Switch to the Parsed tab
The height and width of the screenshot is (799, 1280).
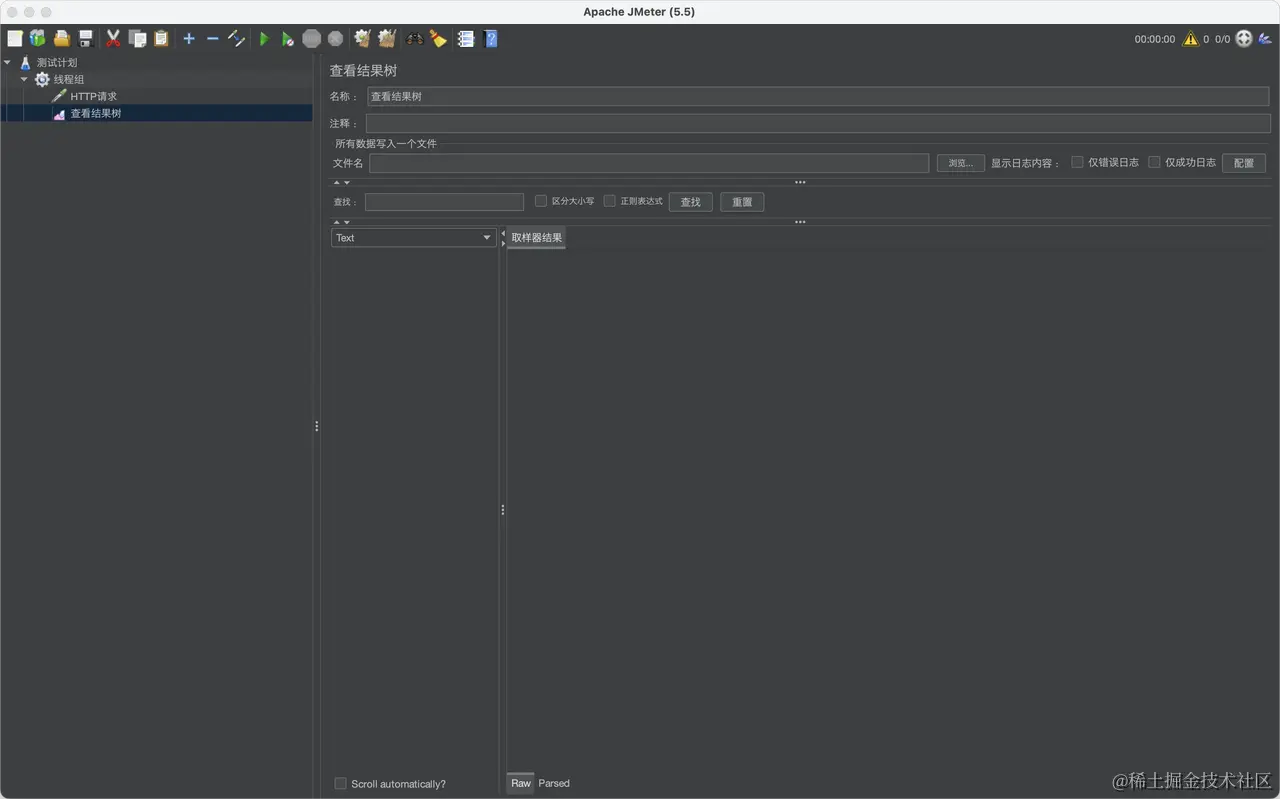click(554, 783)
